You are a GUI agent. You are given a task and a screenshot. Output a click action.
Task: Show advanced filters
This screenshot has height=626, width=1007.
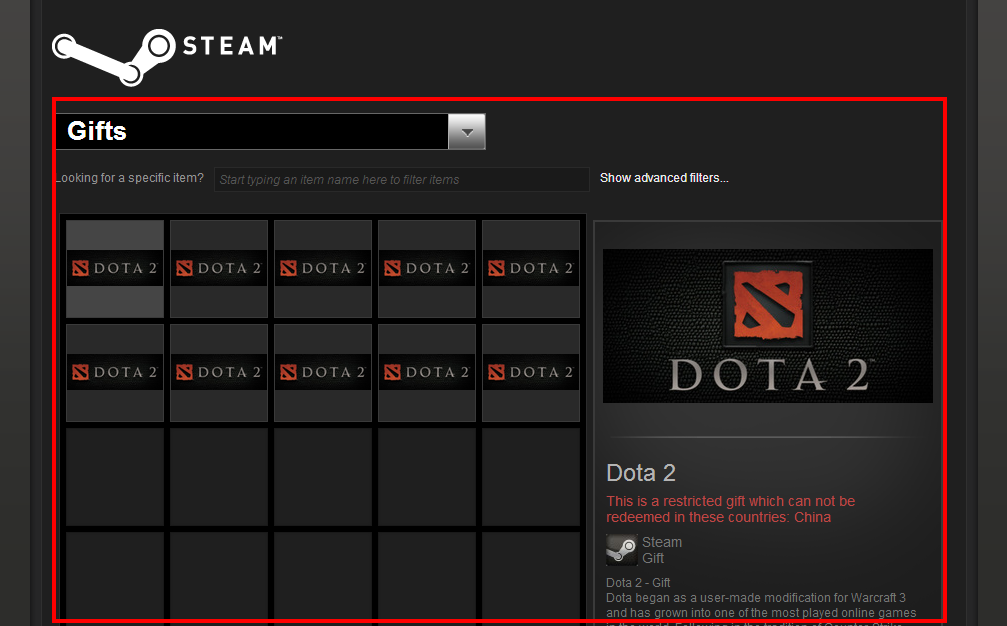[664, 178]
